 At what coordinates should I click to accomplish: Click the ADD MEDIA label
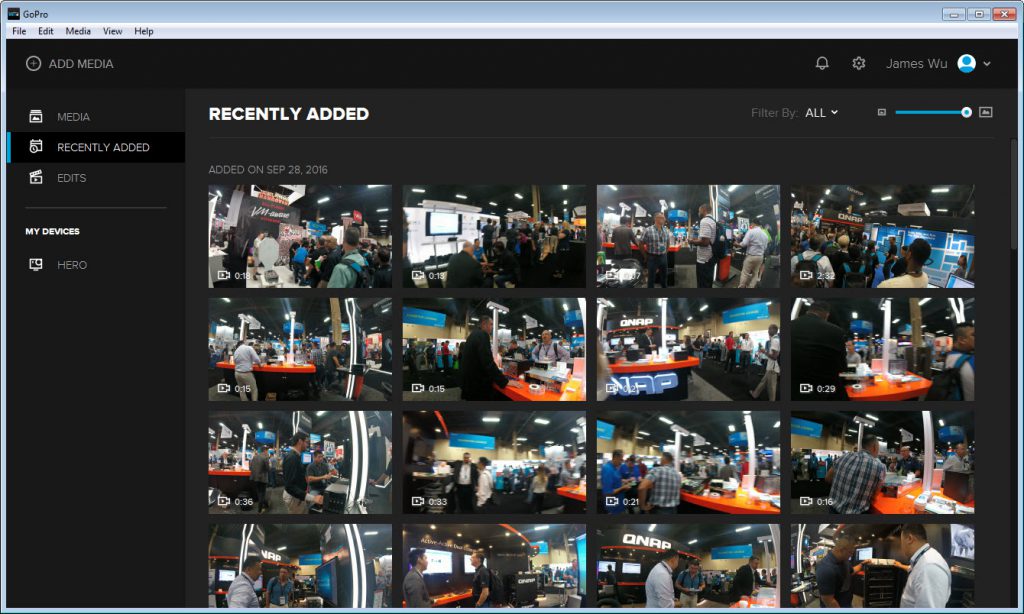81,63
